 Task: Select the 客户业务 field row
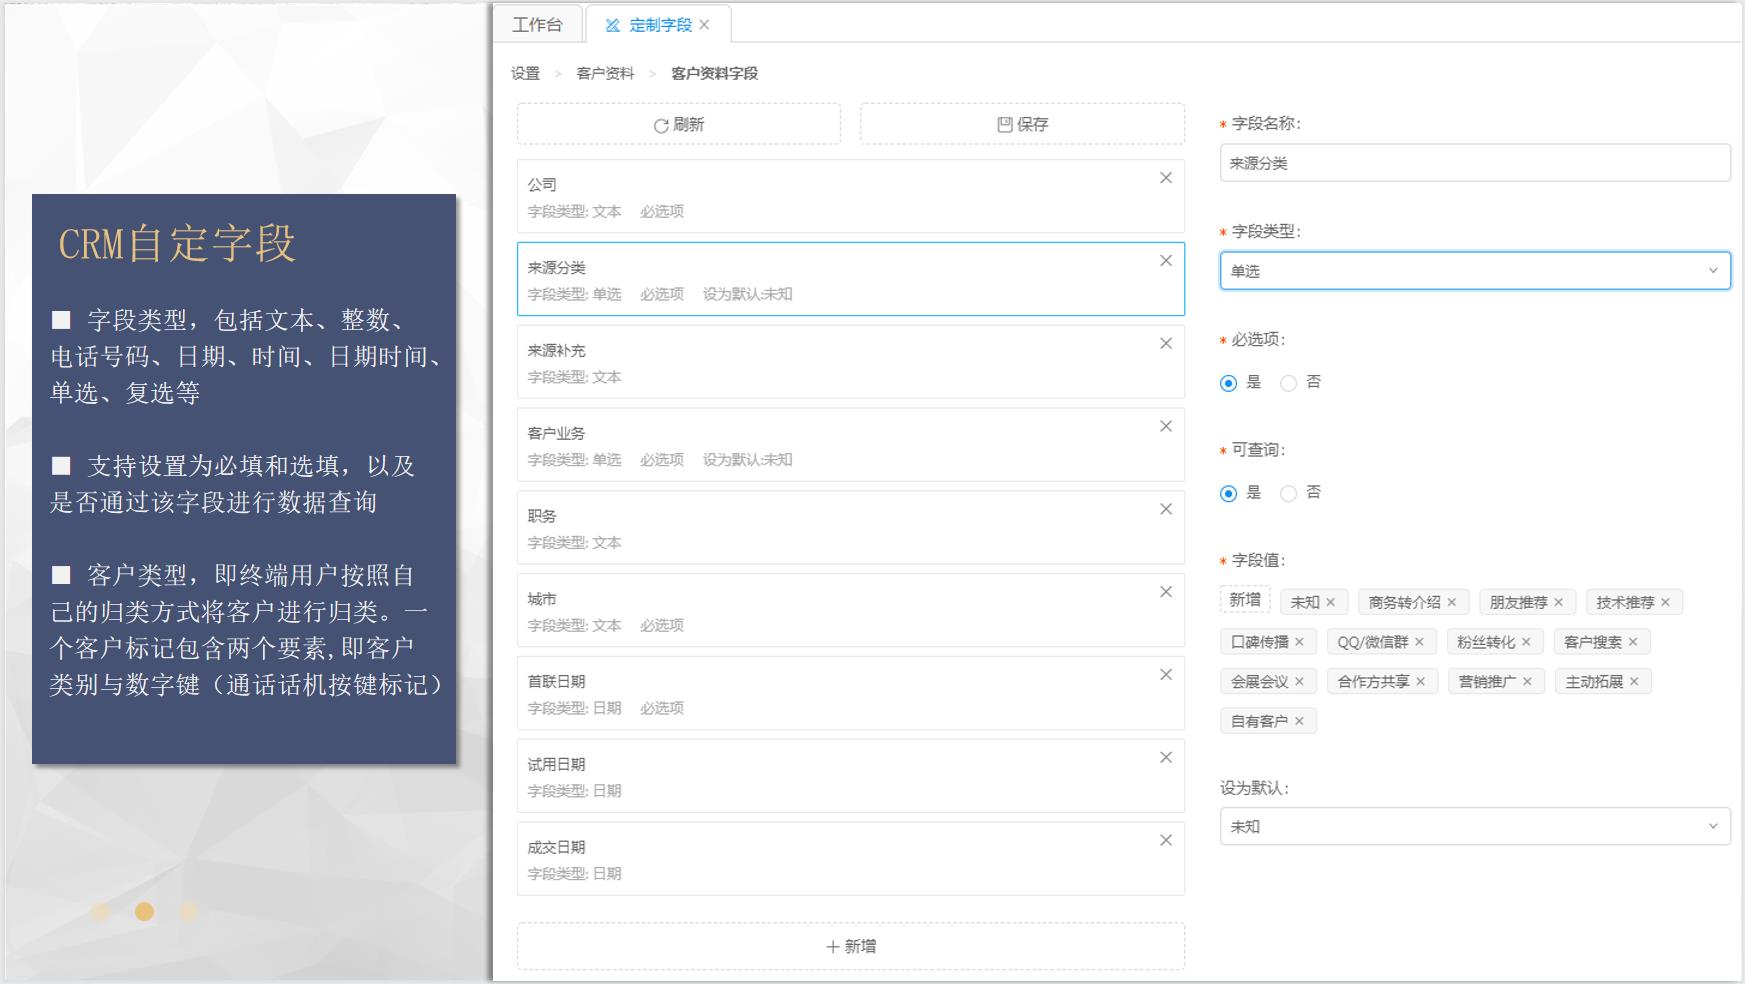tap(851, 445)
